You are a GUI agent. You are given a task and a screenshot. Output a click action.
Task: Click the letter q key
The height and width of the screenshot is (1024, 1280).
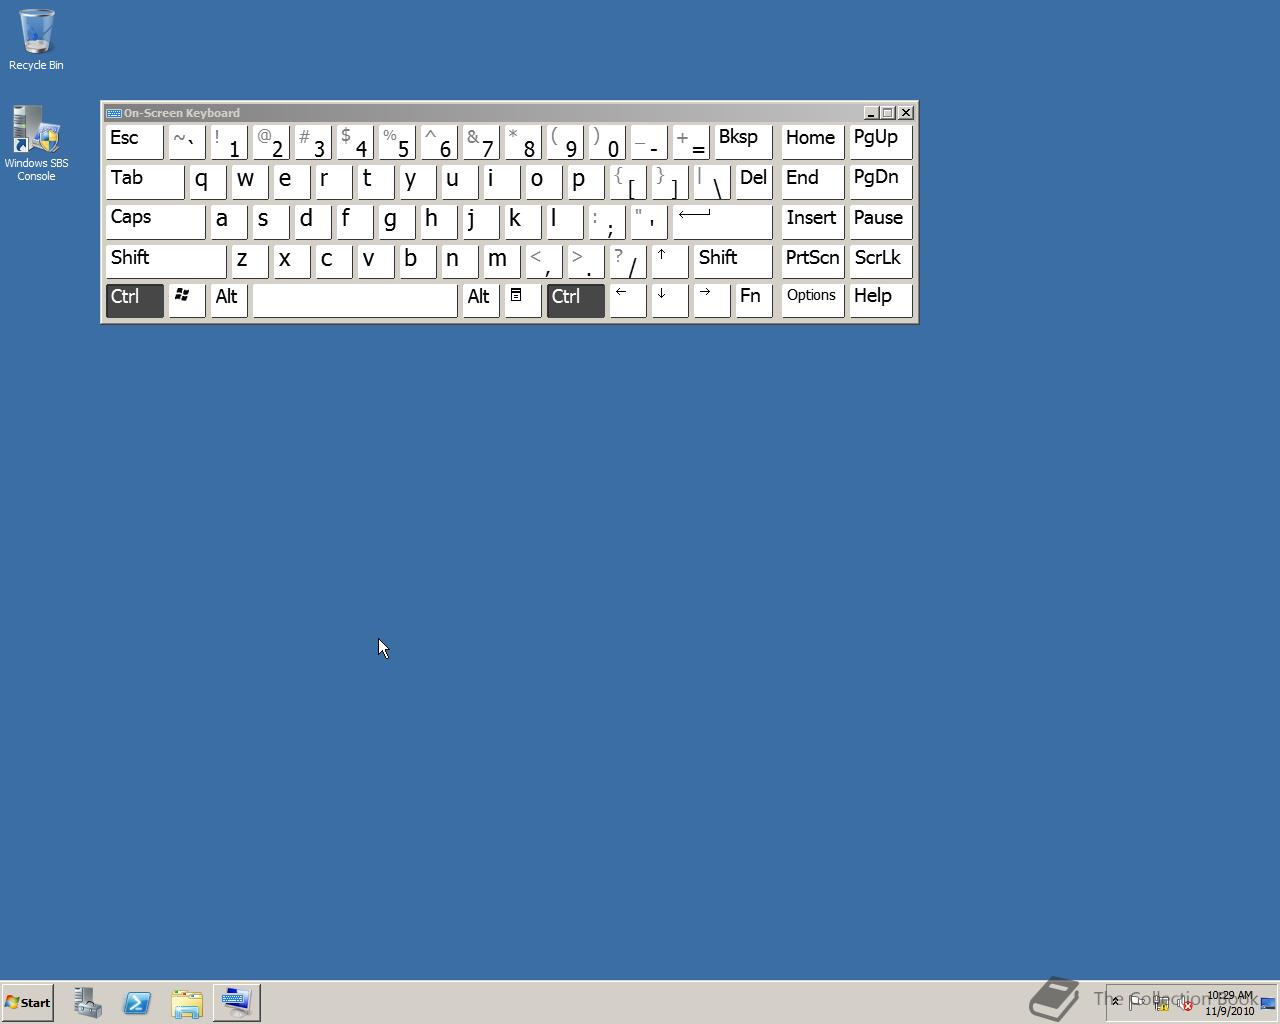pos(208,181)
